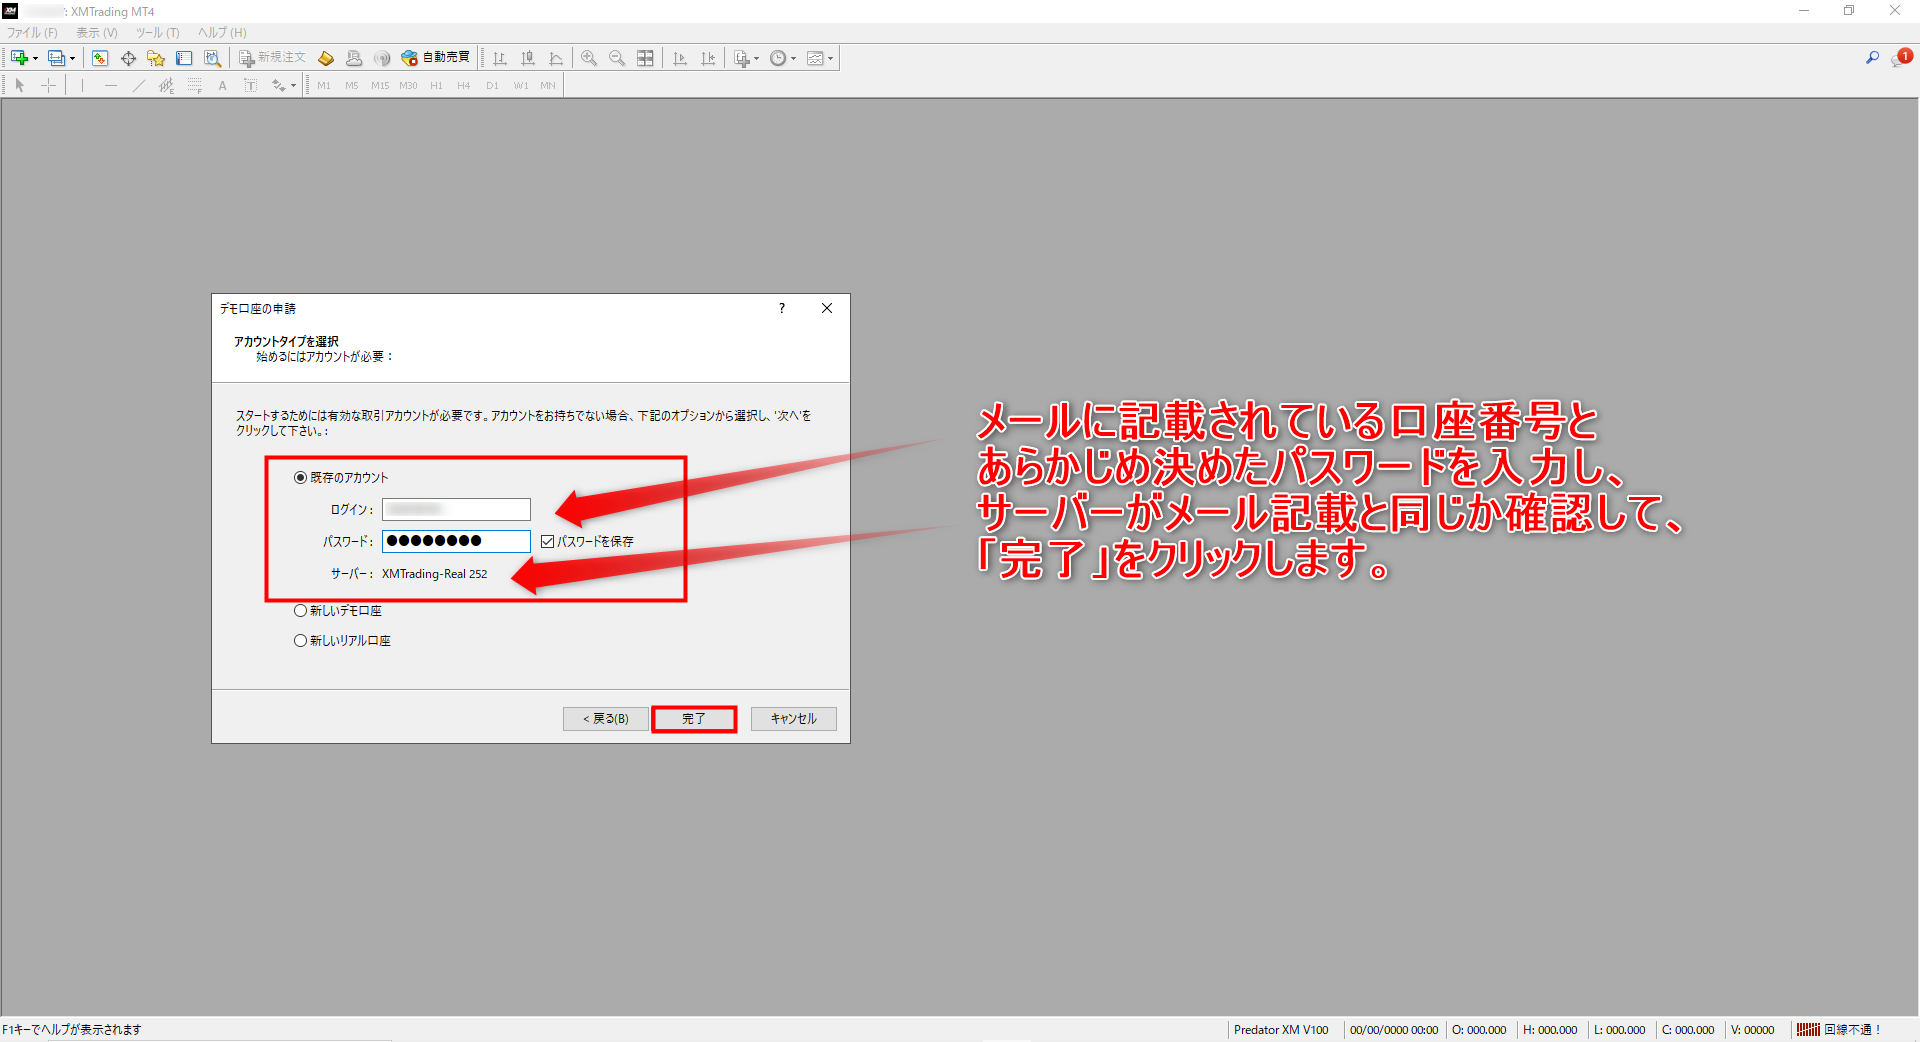Viewport: 1920px width, 1042px height.
Task: Toggle the 自動売買 auto trading button
Action: (436, 58)
